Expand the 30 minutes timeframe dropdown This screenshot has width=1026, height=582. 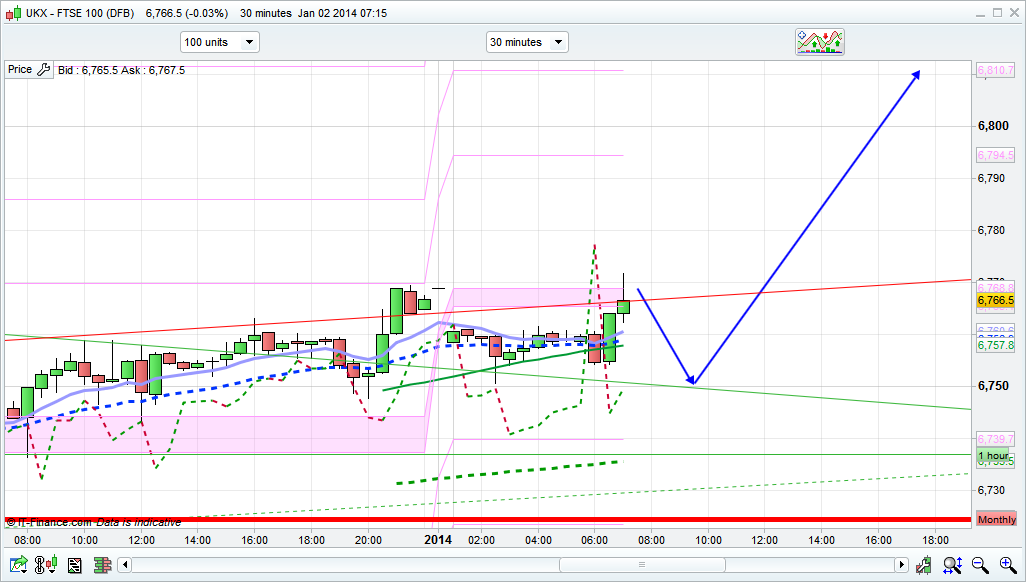tap(526, 42)
